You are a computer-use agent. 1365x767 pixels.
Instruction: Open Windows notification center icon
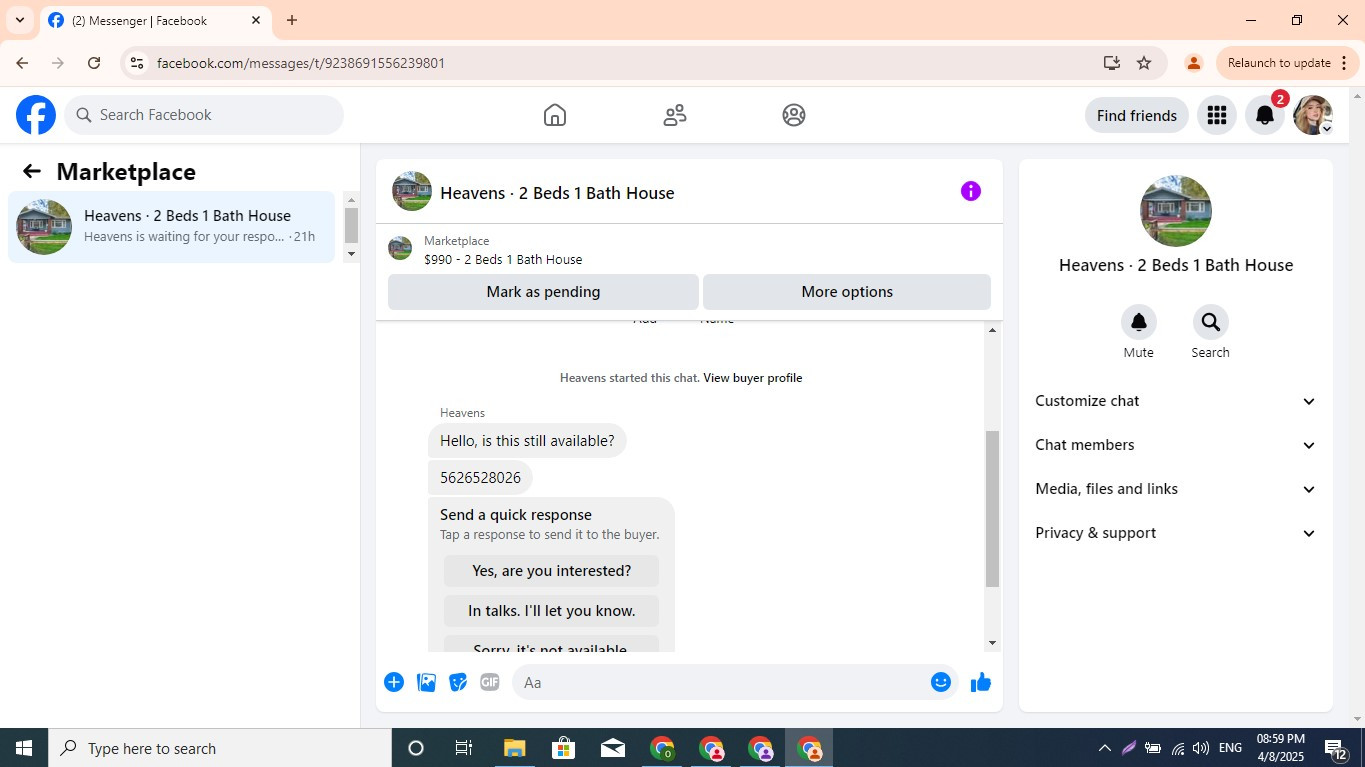click(x=1336, y=748)
